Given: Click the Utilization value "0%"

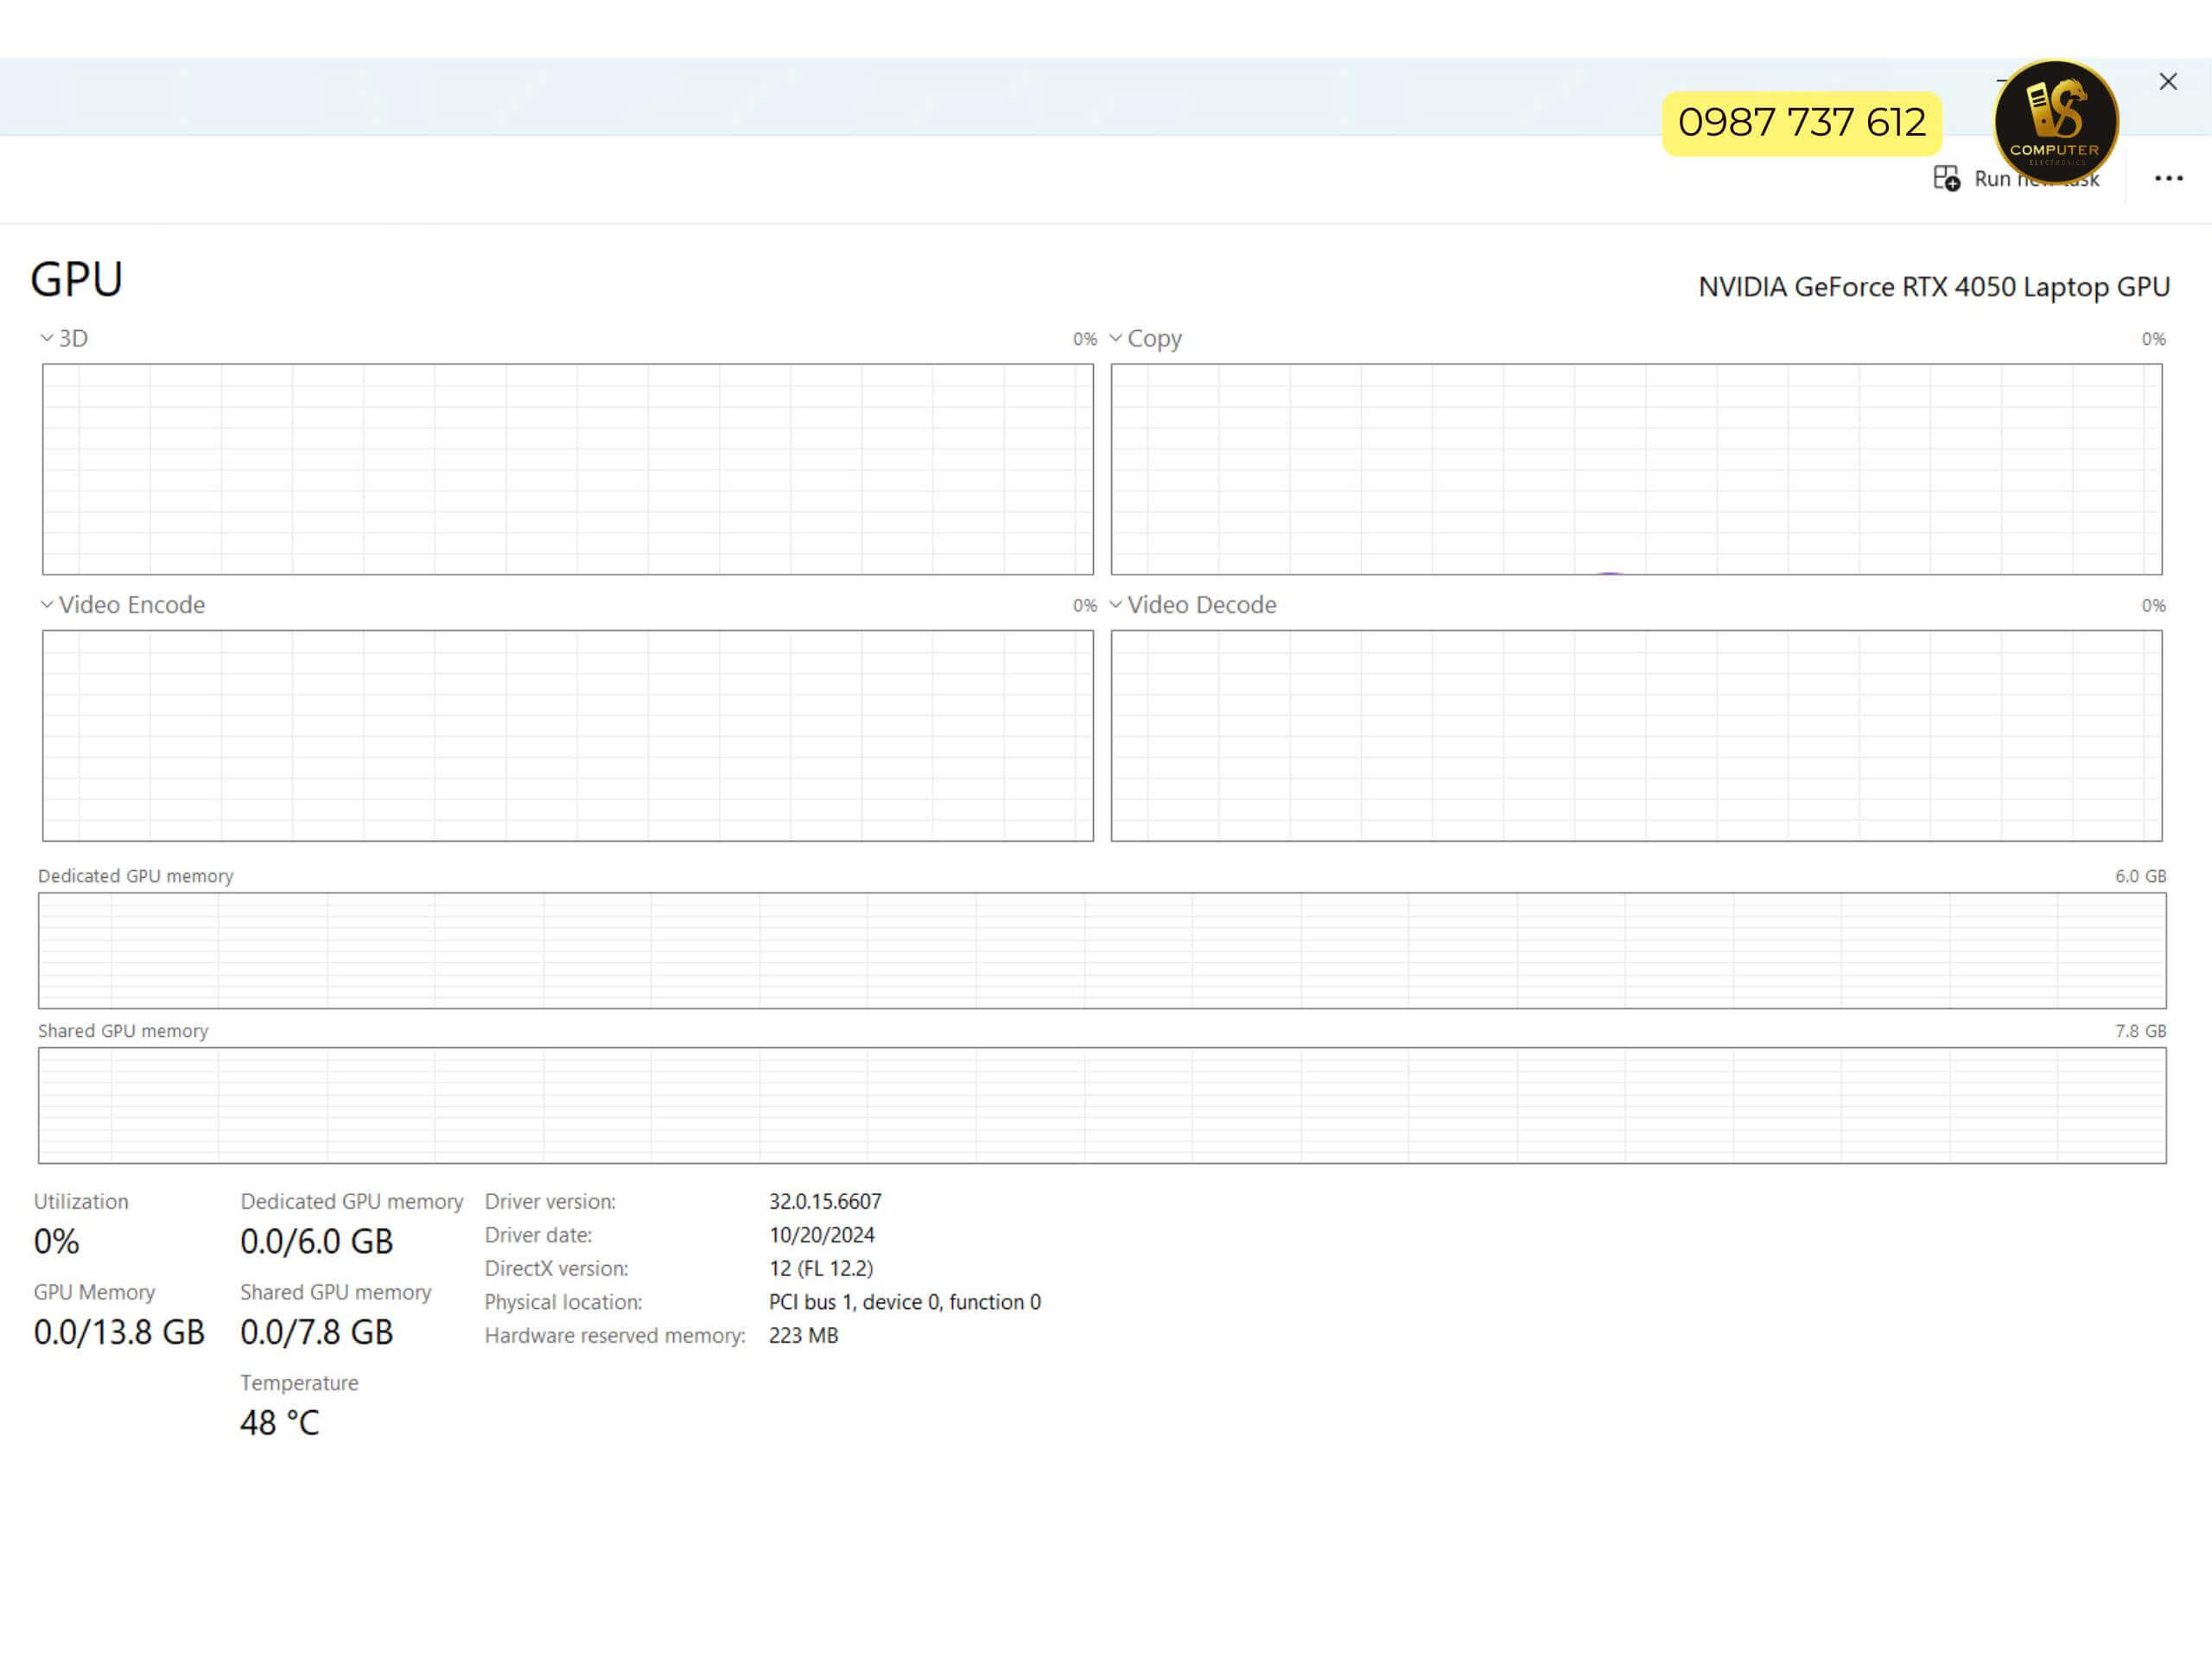Looking at the screenshot, I should point(56,1241).
